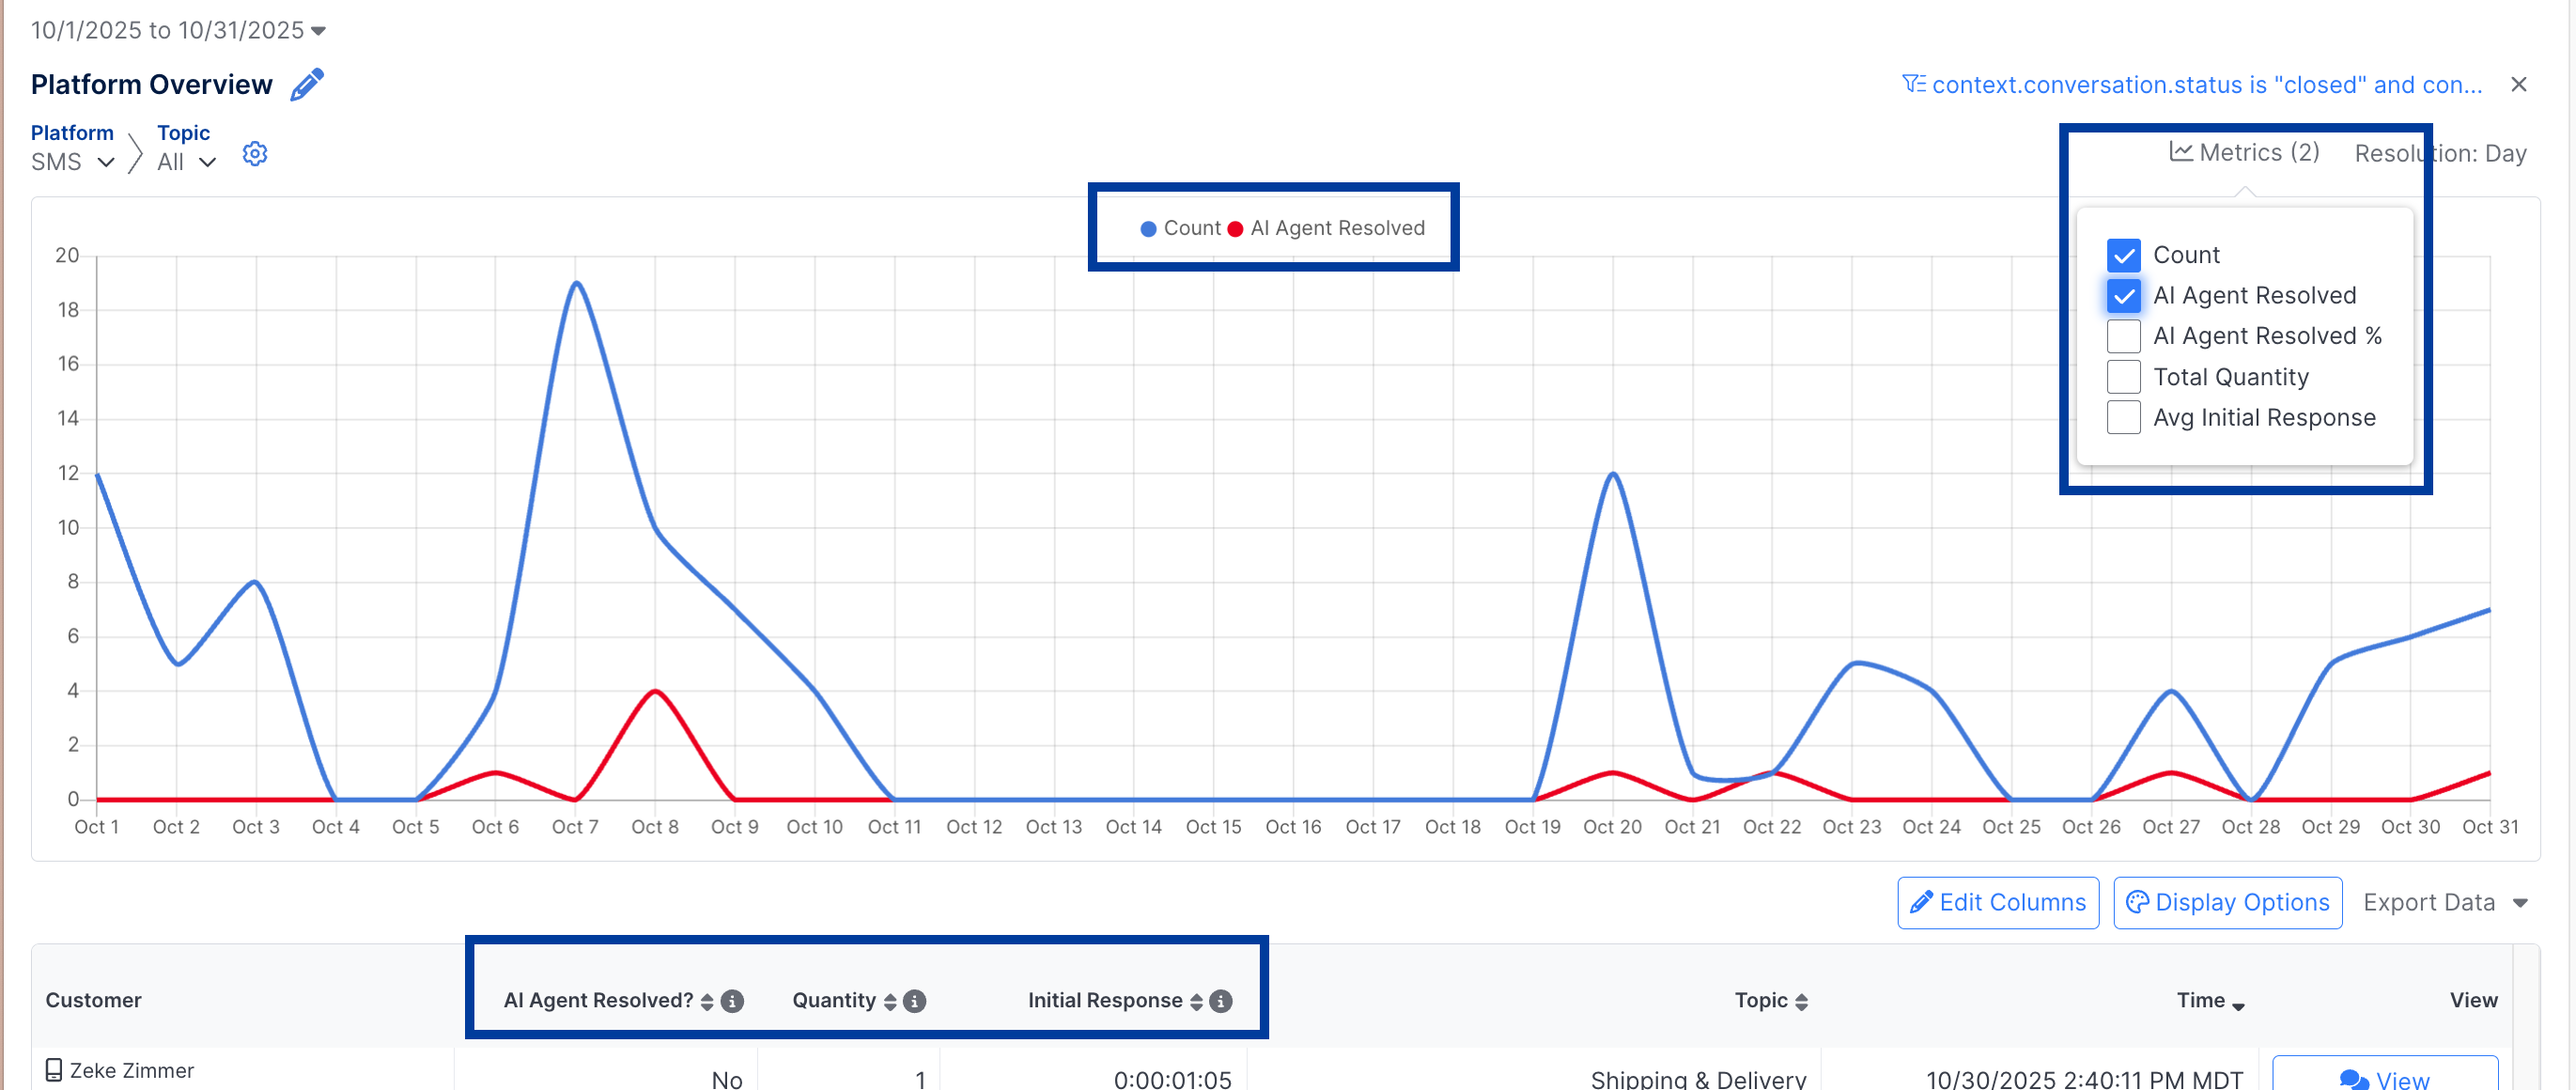Open the gear settings icon near Topic
The image size is (2576, 1090).
click(x=255, y=154)
